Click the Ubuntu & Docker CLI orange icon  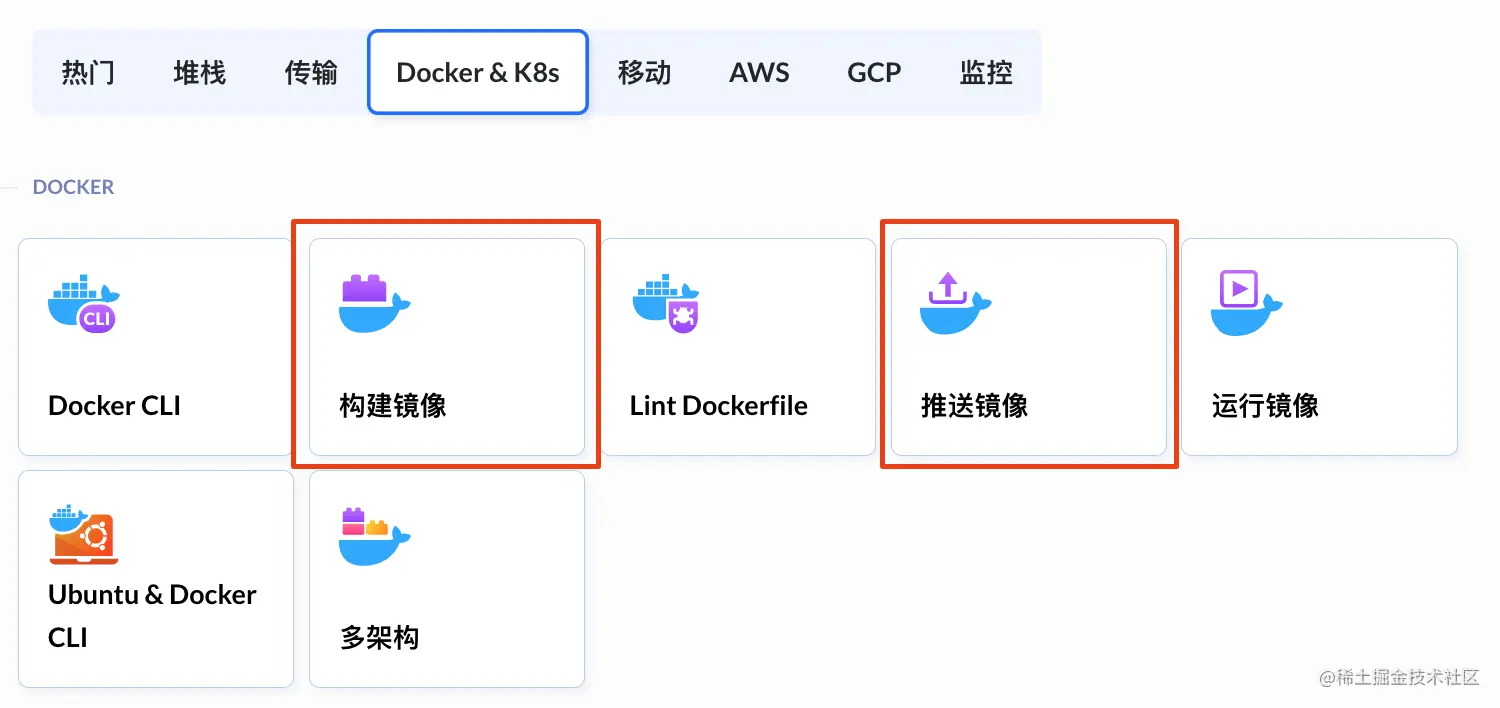click(x=83, y=535)
